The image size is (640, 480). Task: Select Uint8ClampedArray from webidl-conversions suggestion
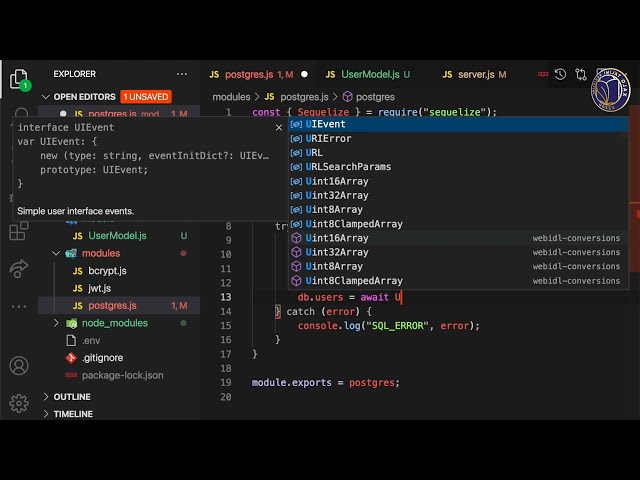pyautogui.click(x=458, y=281)
